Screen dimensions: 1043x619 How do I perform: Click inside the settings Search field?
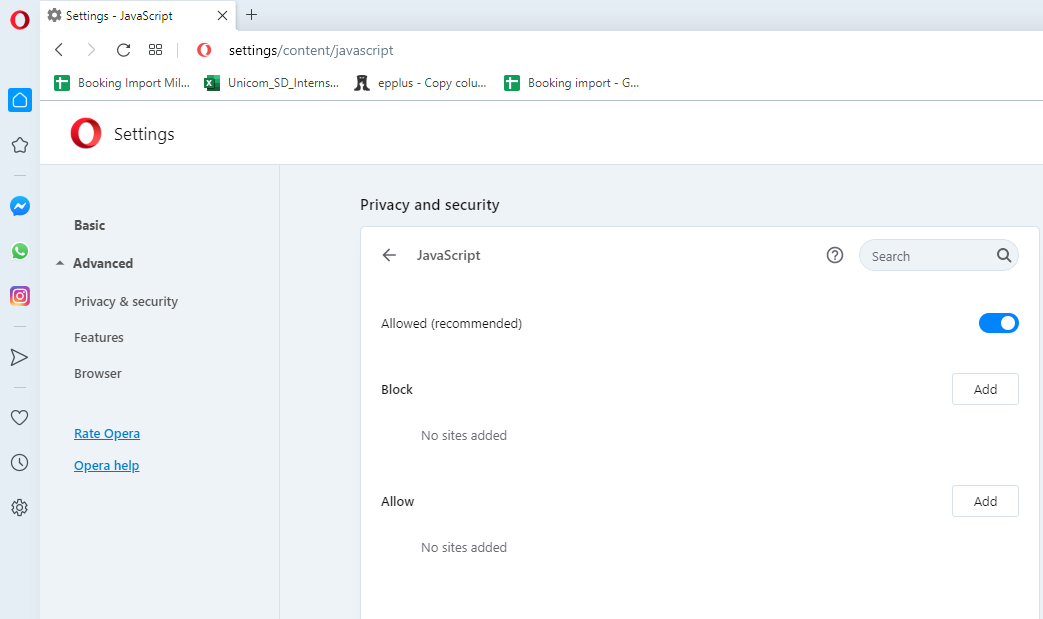click(930, 255)
